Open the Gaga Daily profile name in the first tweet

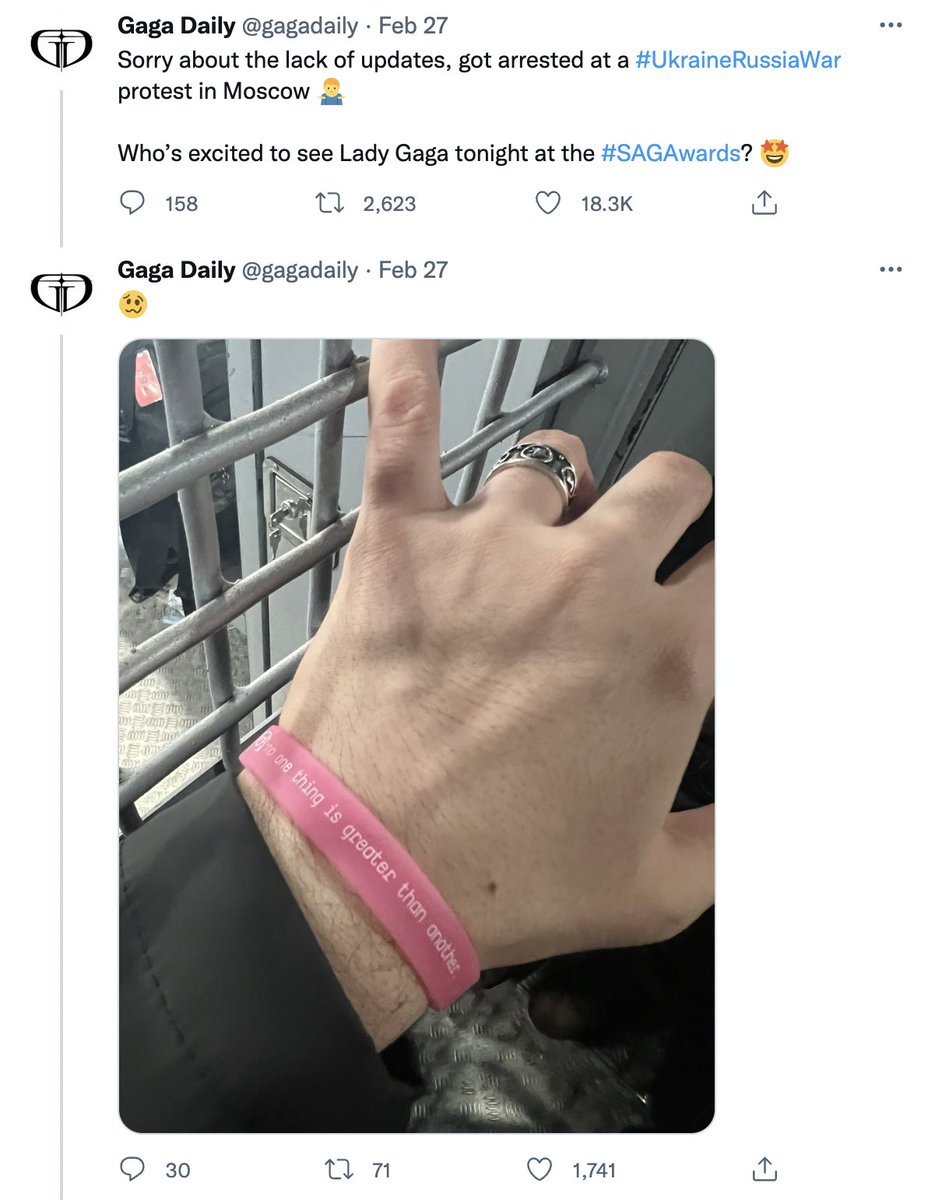pyautogui.click(x=177, y=25)
